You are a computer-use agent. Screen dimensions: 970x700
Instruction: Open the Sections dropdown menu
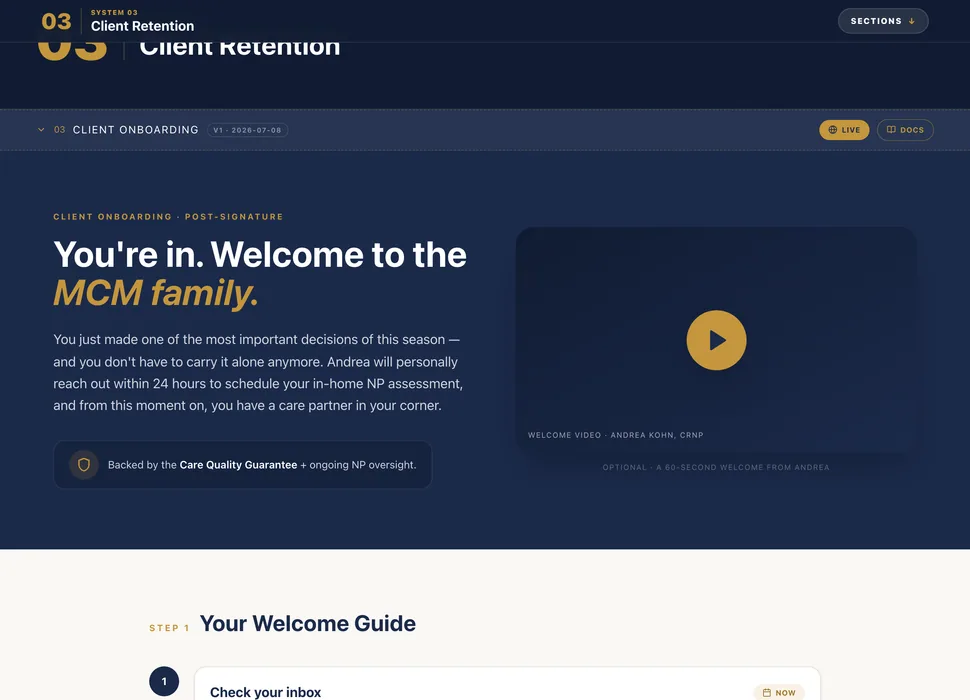tap(883, 21)
